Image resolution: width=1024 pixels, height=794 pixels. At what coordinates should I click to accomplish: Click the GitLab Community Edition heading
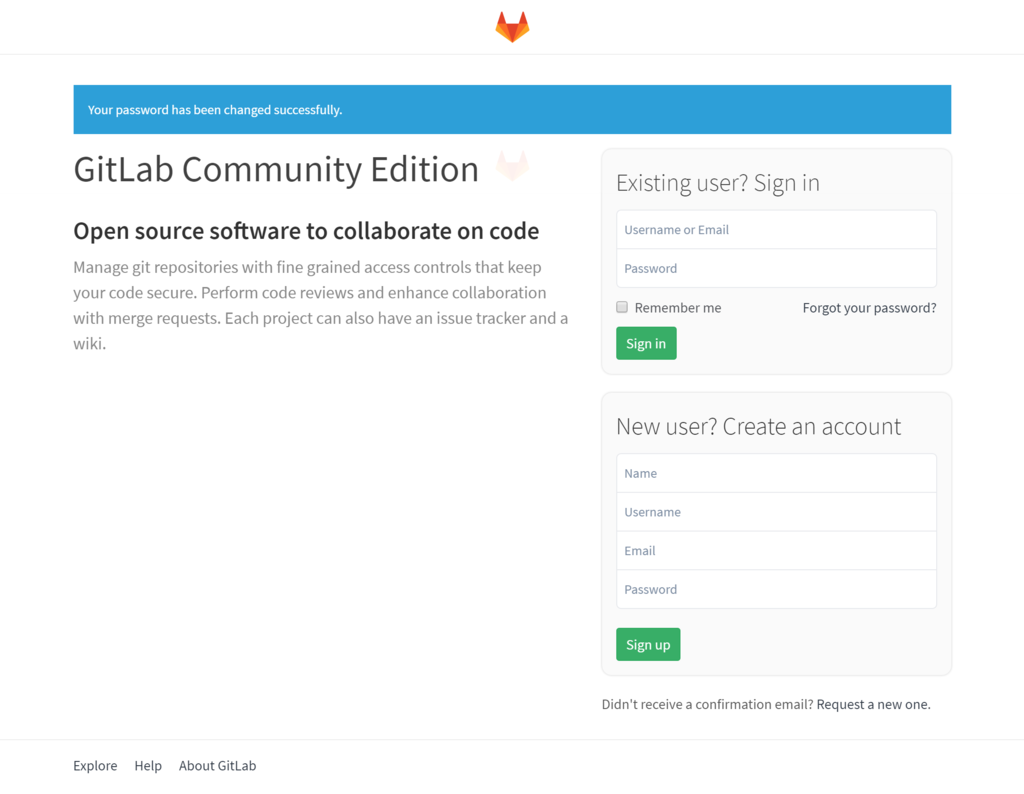click(276, 169)
